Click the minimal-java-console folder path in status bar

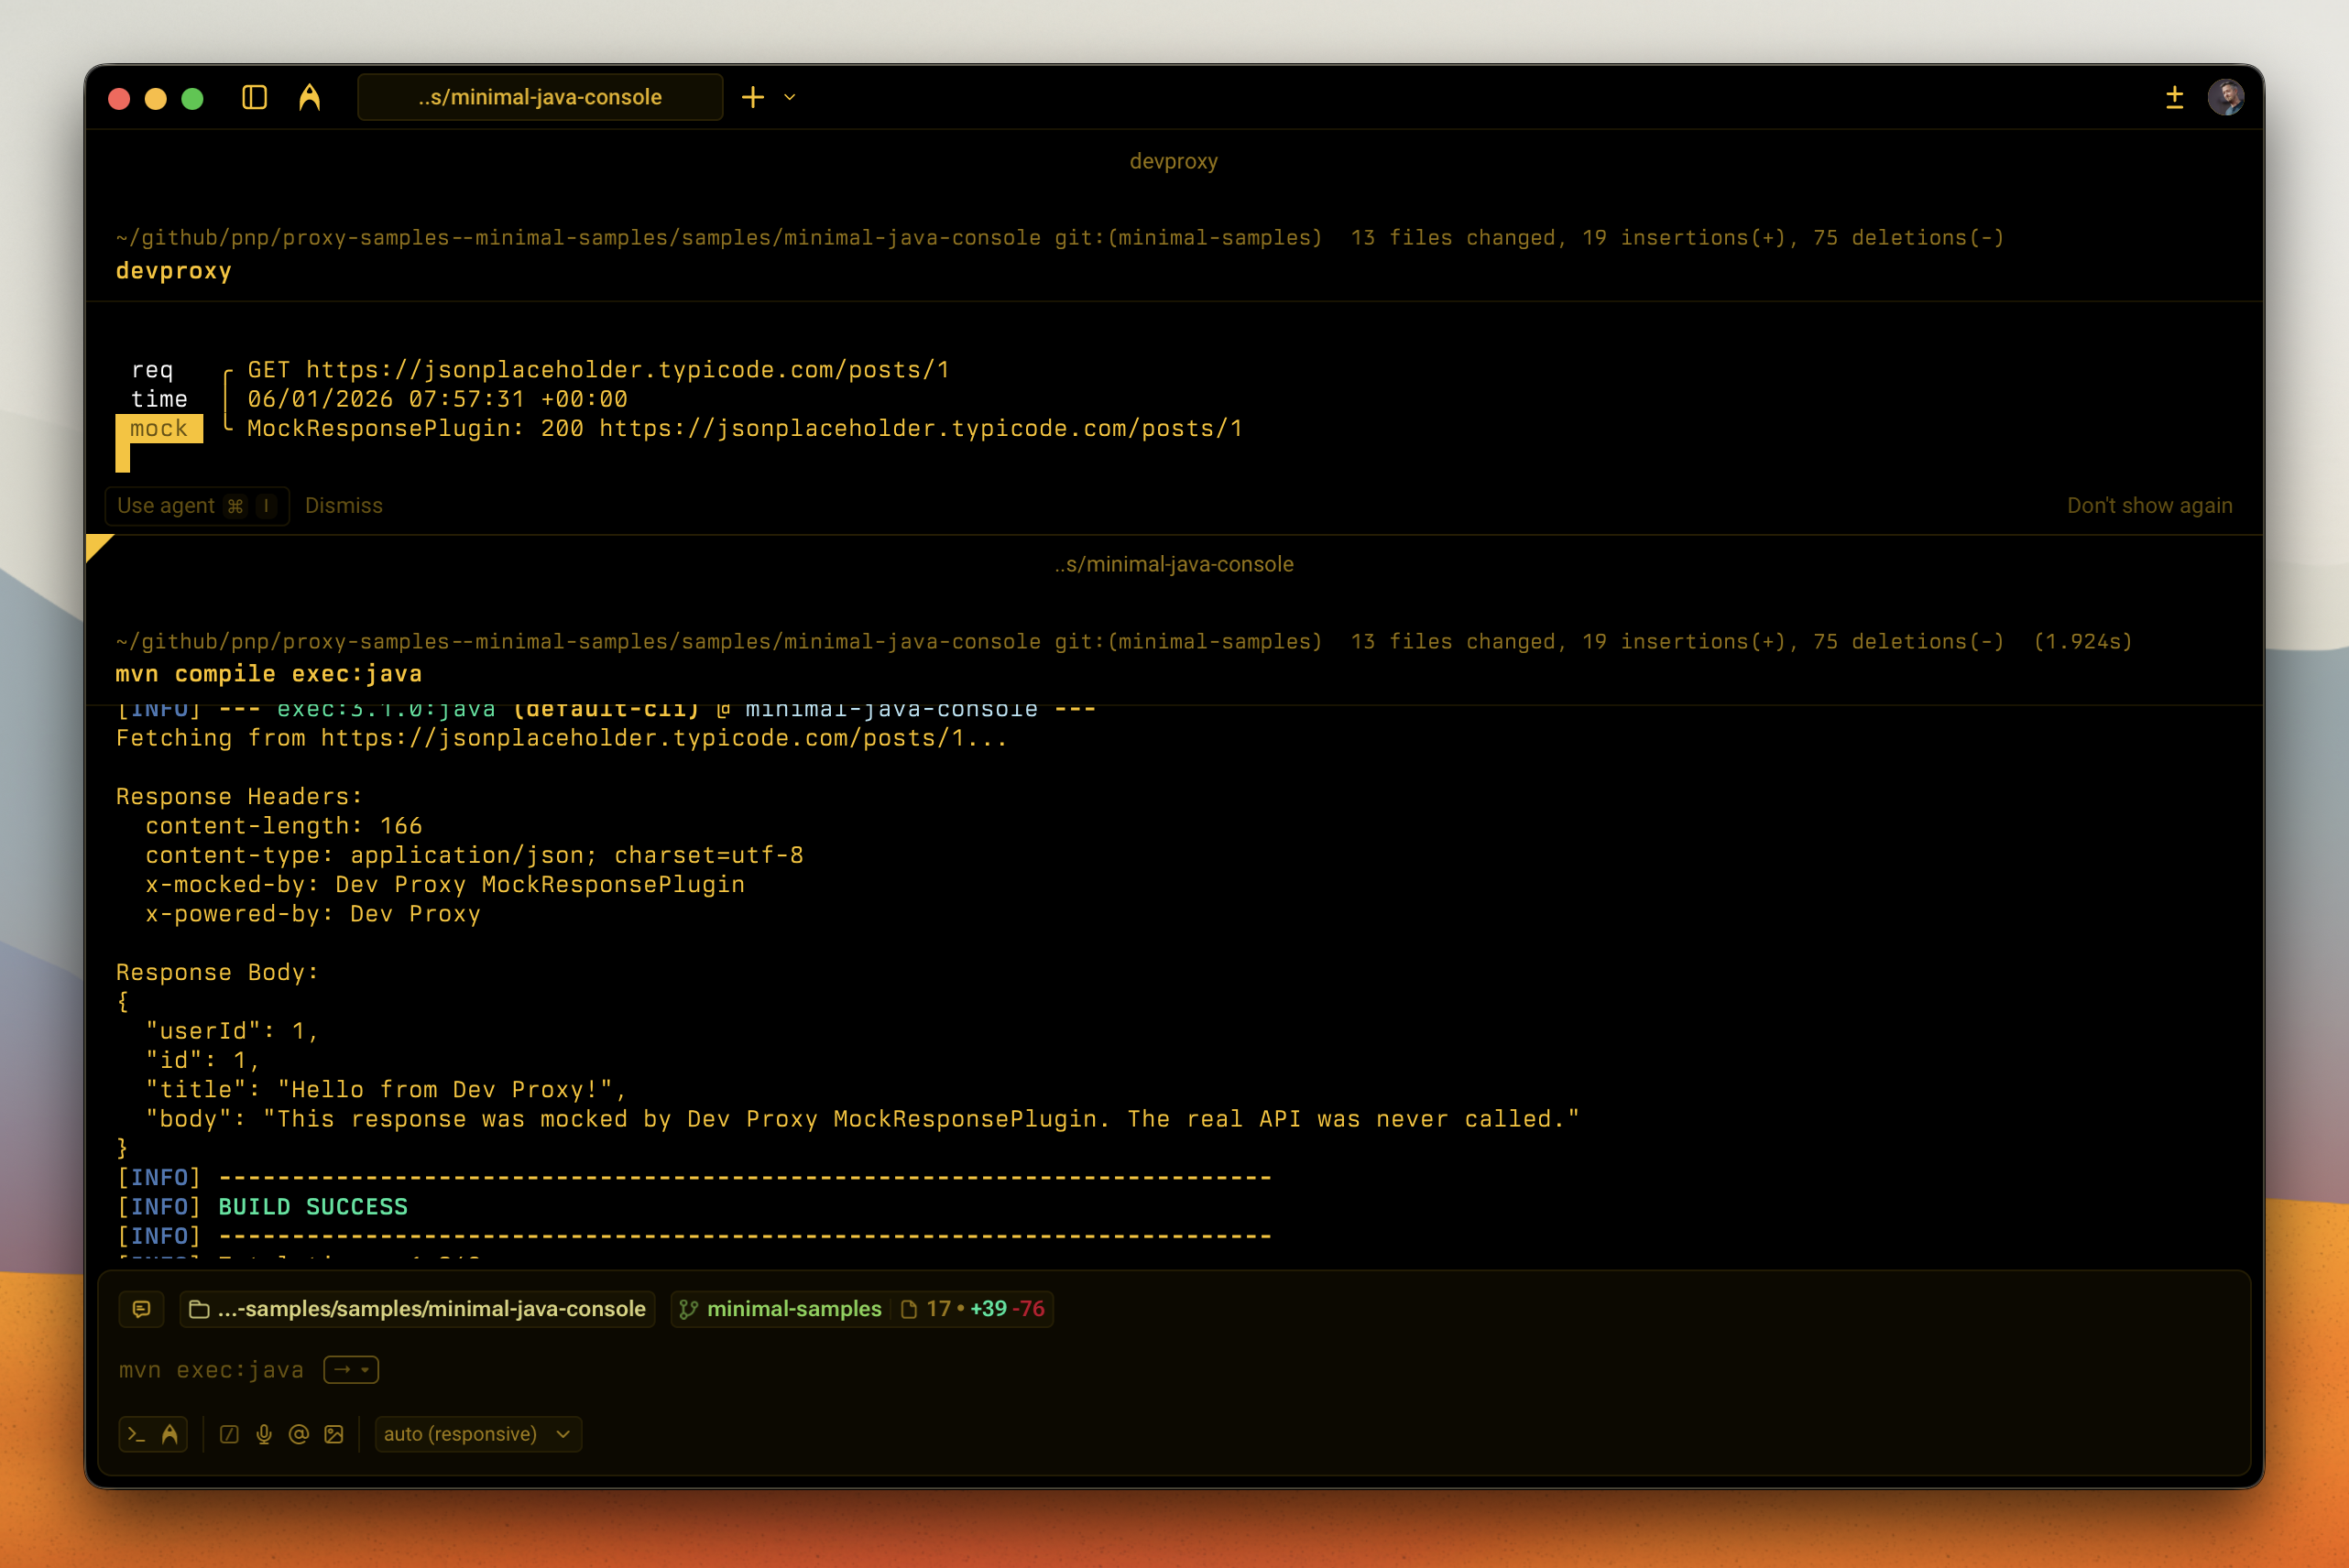point(417,1308)
